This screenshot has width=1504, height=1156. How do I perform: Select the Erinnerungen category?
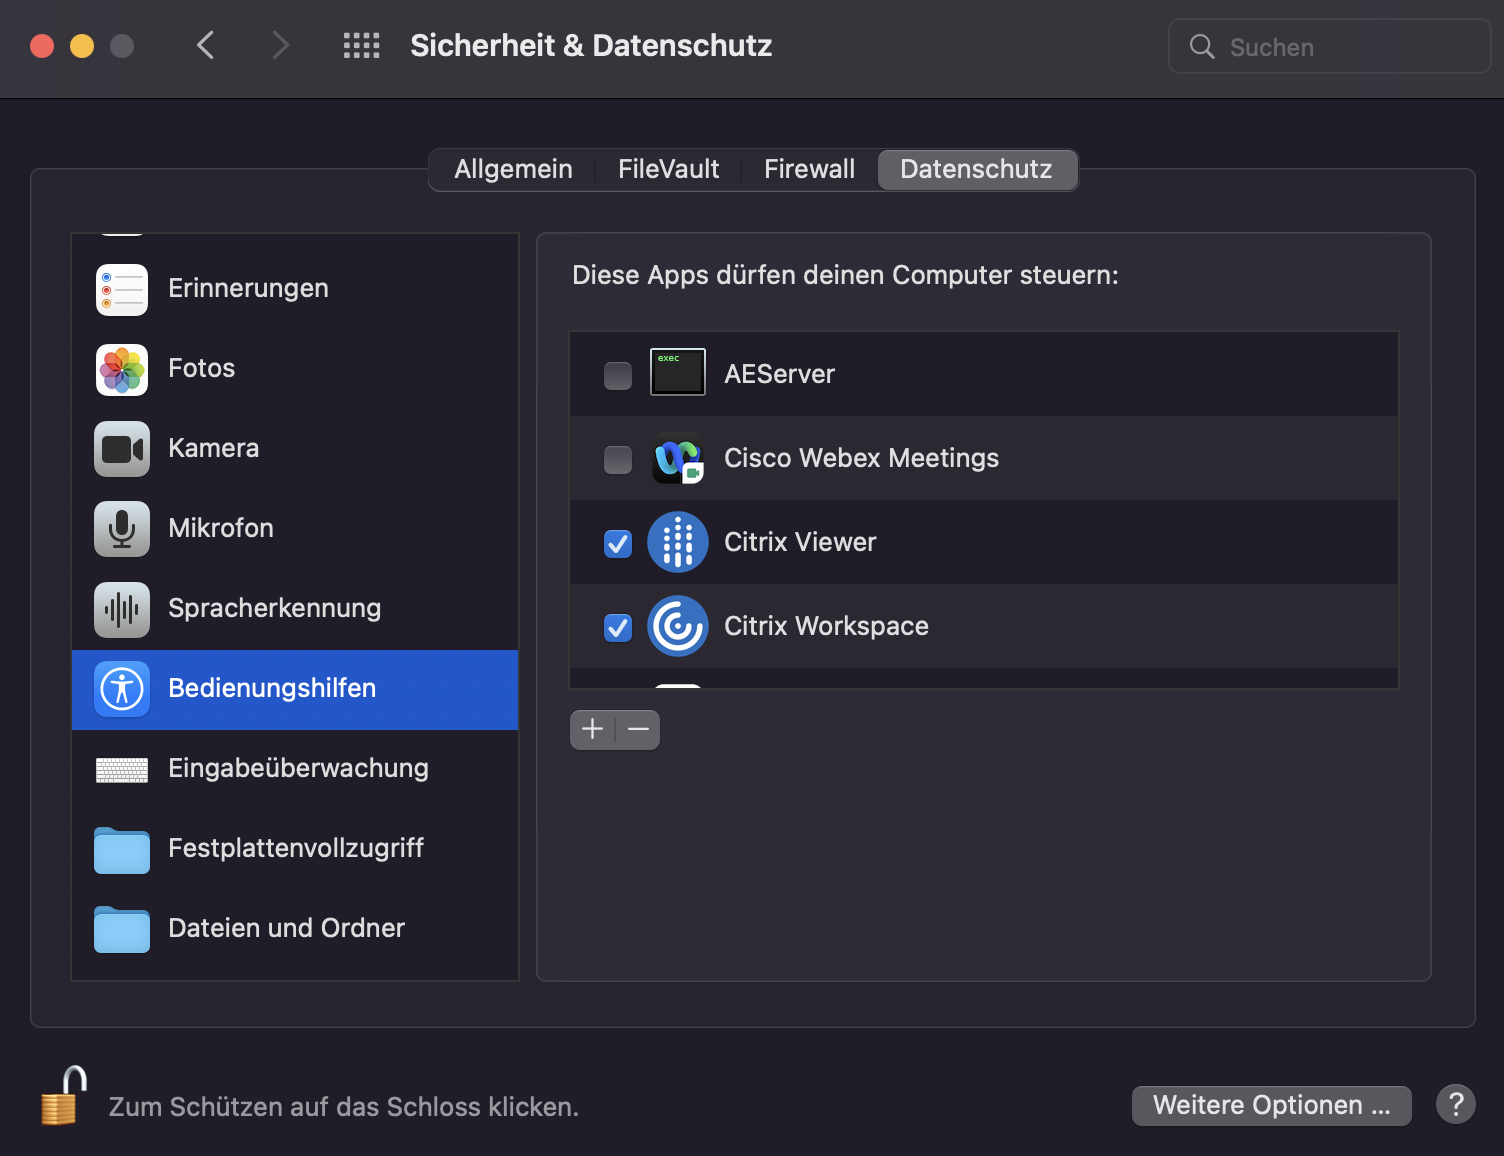(x=247, y=288)
